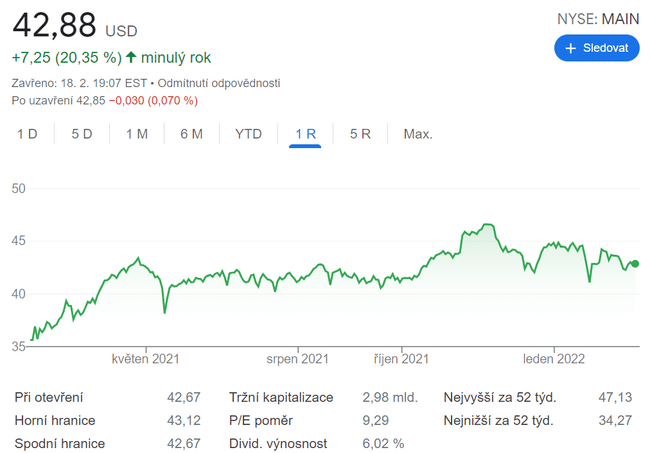Viewport: 650px width, 453px height.
Task: Click the Divid. výnosnost label
Action: click(x=278, y=443)
